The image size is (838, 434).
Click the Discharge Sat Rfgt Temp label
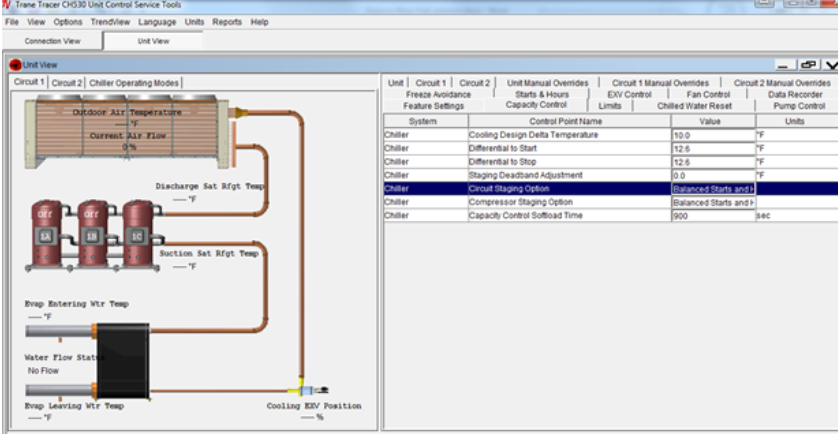click(x=210, y=186)
